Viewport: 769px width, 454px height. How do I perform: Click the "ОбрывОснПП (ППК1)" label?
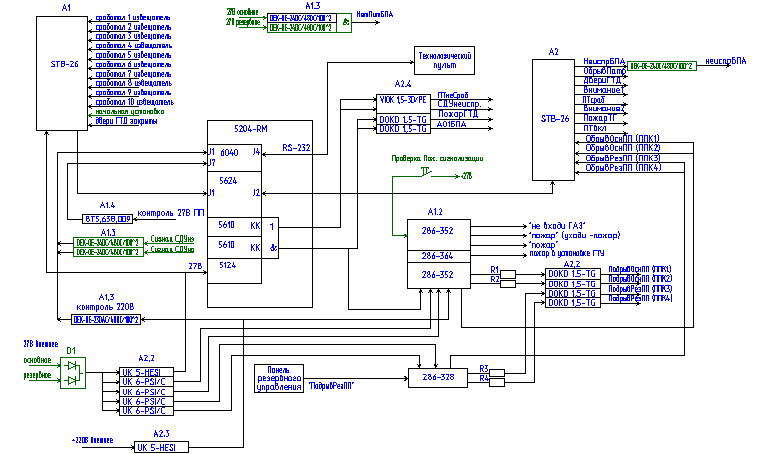pos(622,139)
